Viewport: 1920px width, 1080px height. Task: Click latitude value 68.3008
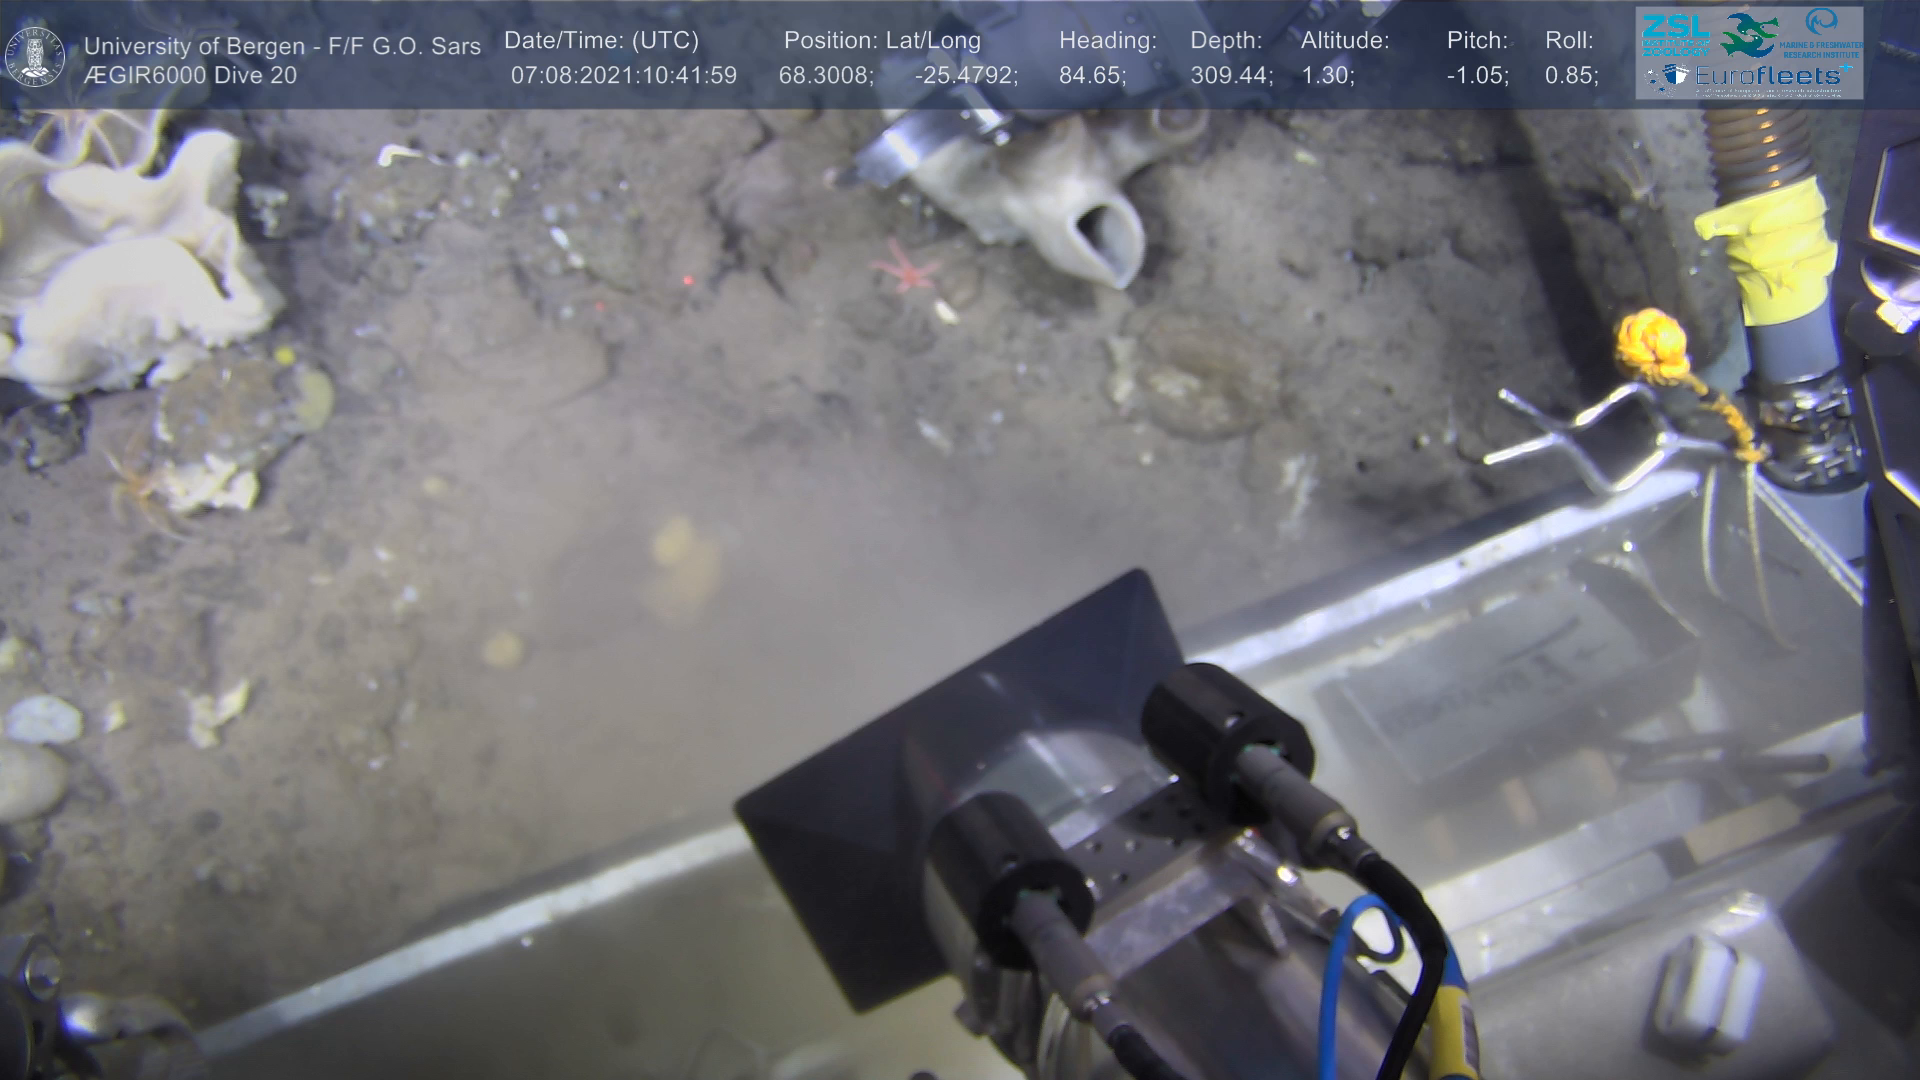point(825,76)
